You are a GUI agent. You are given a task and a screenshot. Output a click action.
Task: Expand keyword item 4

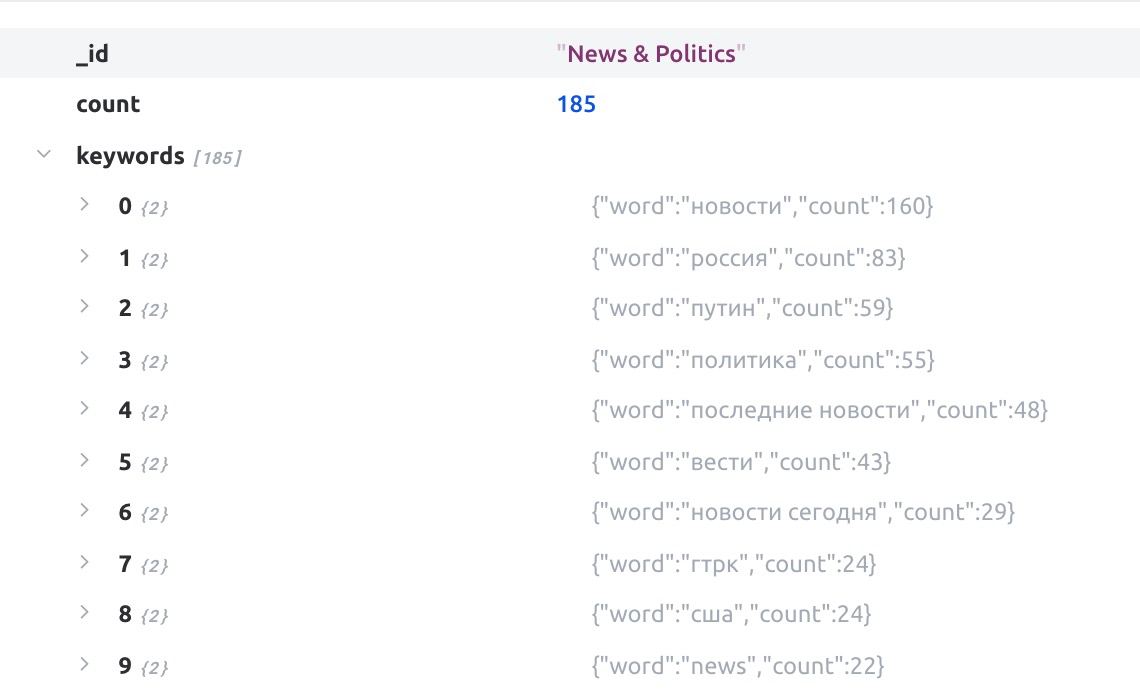point(84,409)
